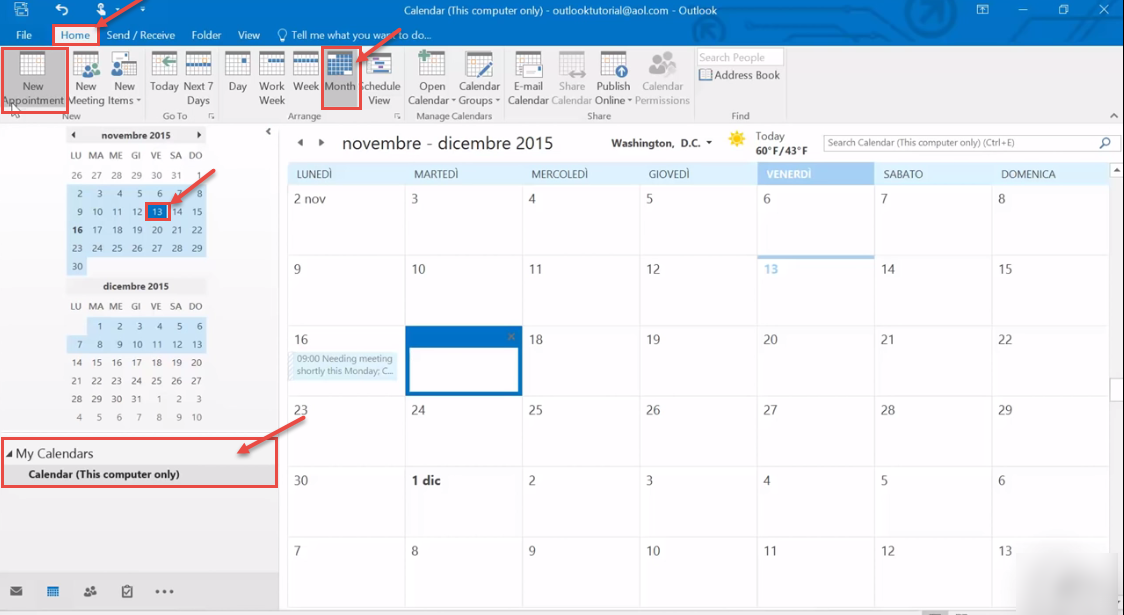1124x615 pixels.
Task: Go to previous month in mini calendar
Action: (73, 135)
